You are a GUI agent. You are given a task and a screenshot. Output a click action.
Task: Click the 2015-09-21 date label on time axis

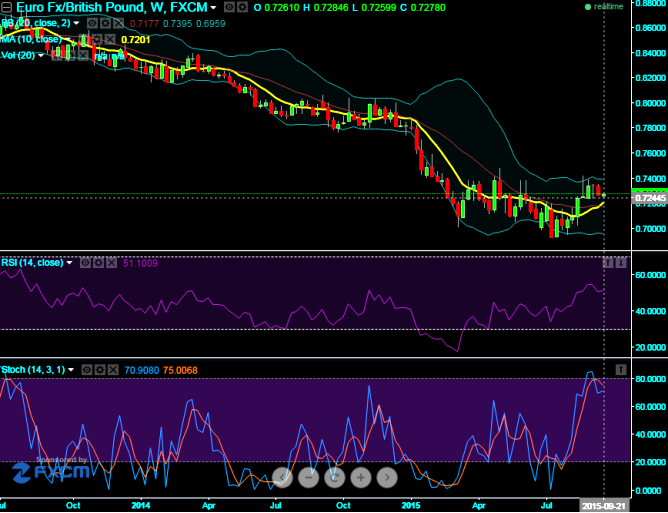coord(604,505)
